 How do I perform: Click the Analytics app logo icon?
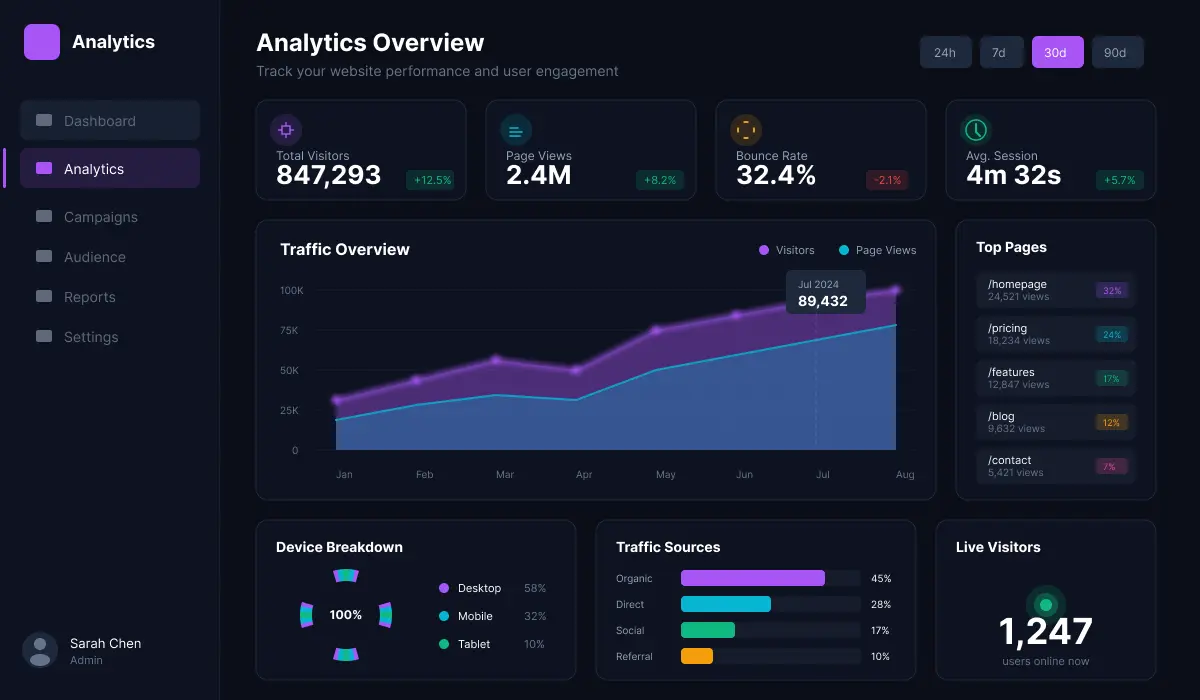tap(40, 42)
